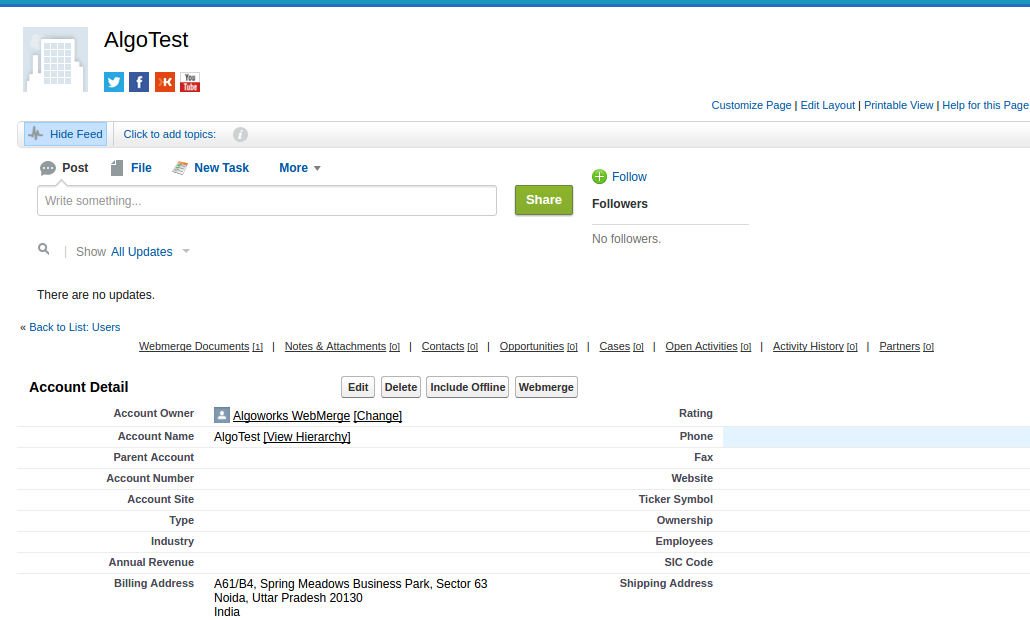Select the New Task publisher tab
Image resolution: width=1030 pixels, height=620 pixels.
tap(211, 168)
